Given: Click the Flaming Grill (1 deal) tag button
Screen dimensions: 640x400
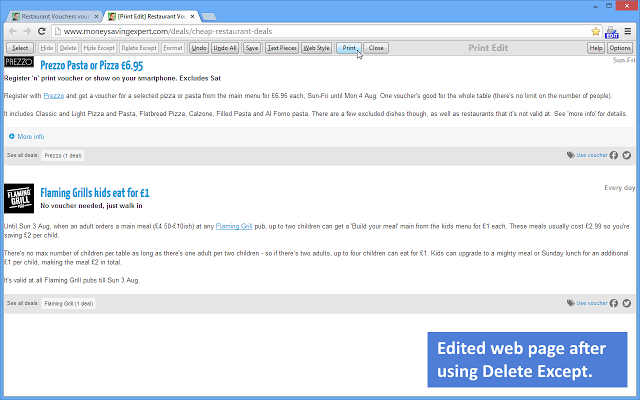Looking at the screenshot, I should pos(69,303).
